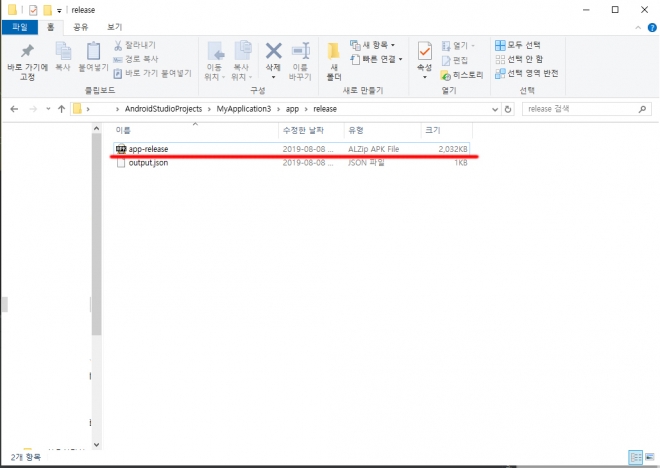Select the app-release APK file
660x468 pixels.
point(148,149)
